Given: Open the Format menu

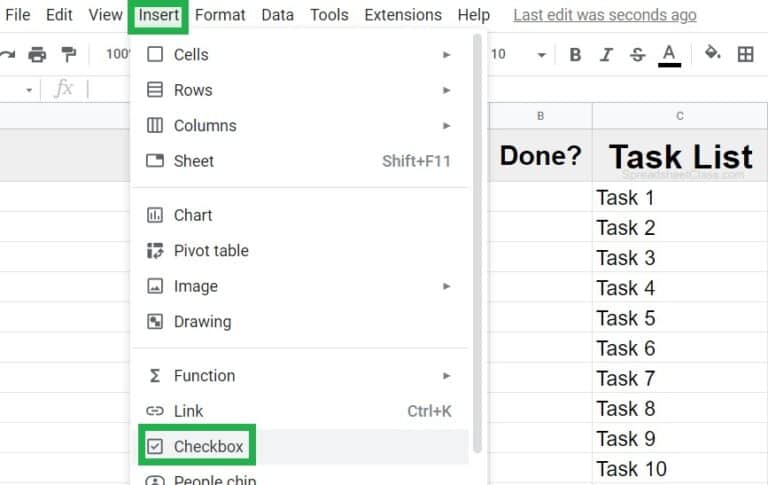Looking at the screenshot, I should click(220, 15).
